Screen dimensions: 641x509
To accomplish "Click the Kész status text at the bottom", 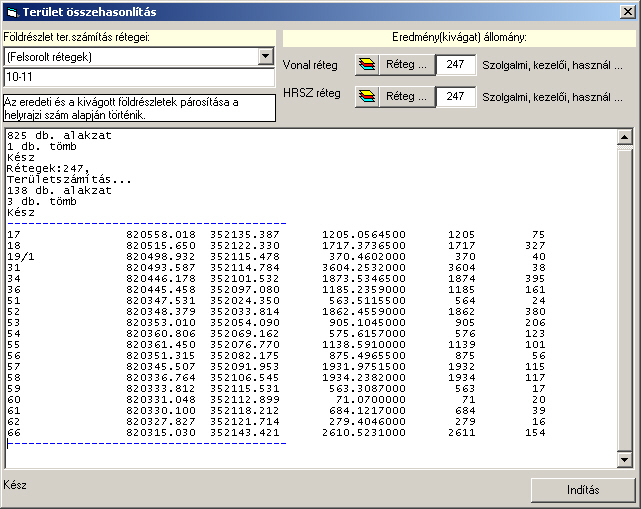I will [x=15, y=485].
